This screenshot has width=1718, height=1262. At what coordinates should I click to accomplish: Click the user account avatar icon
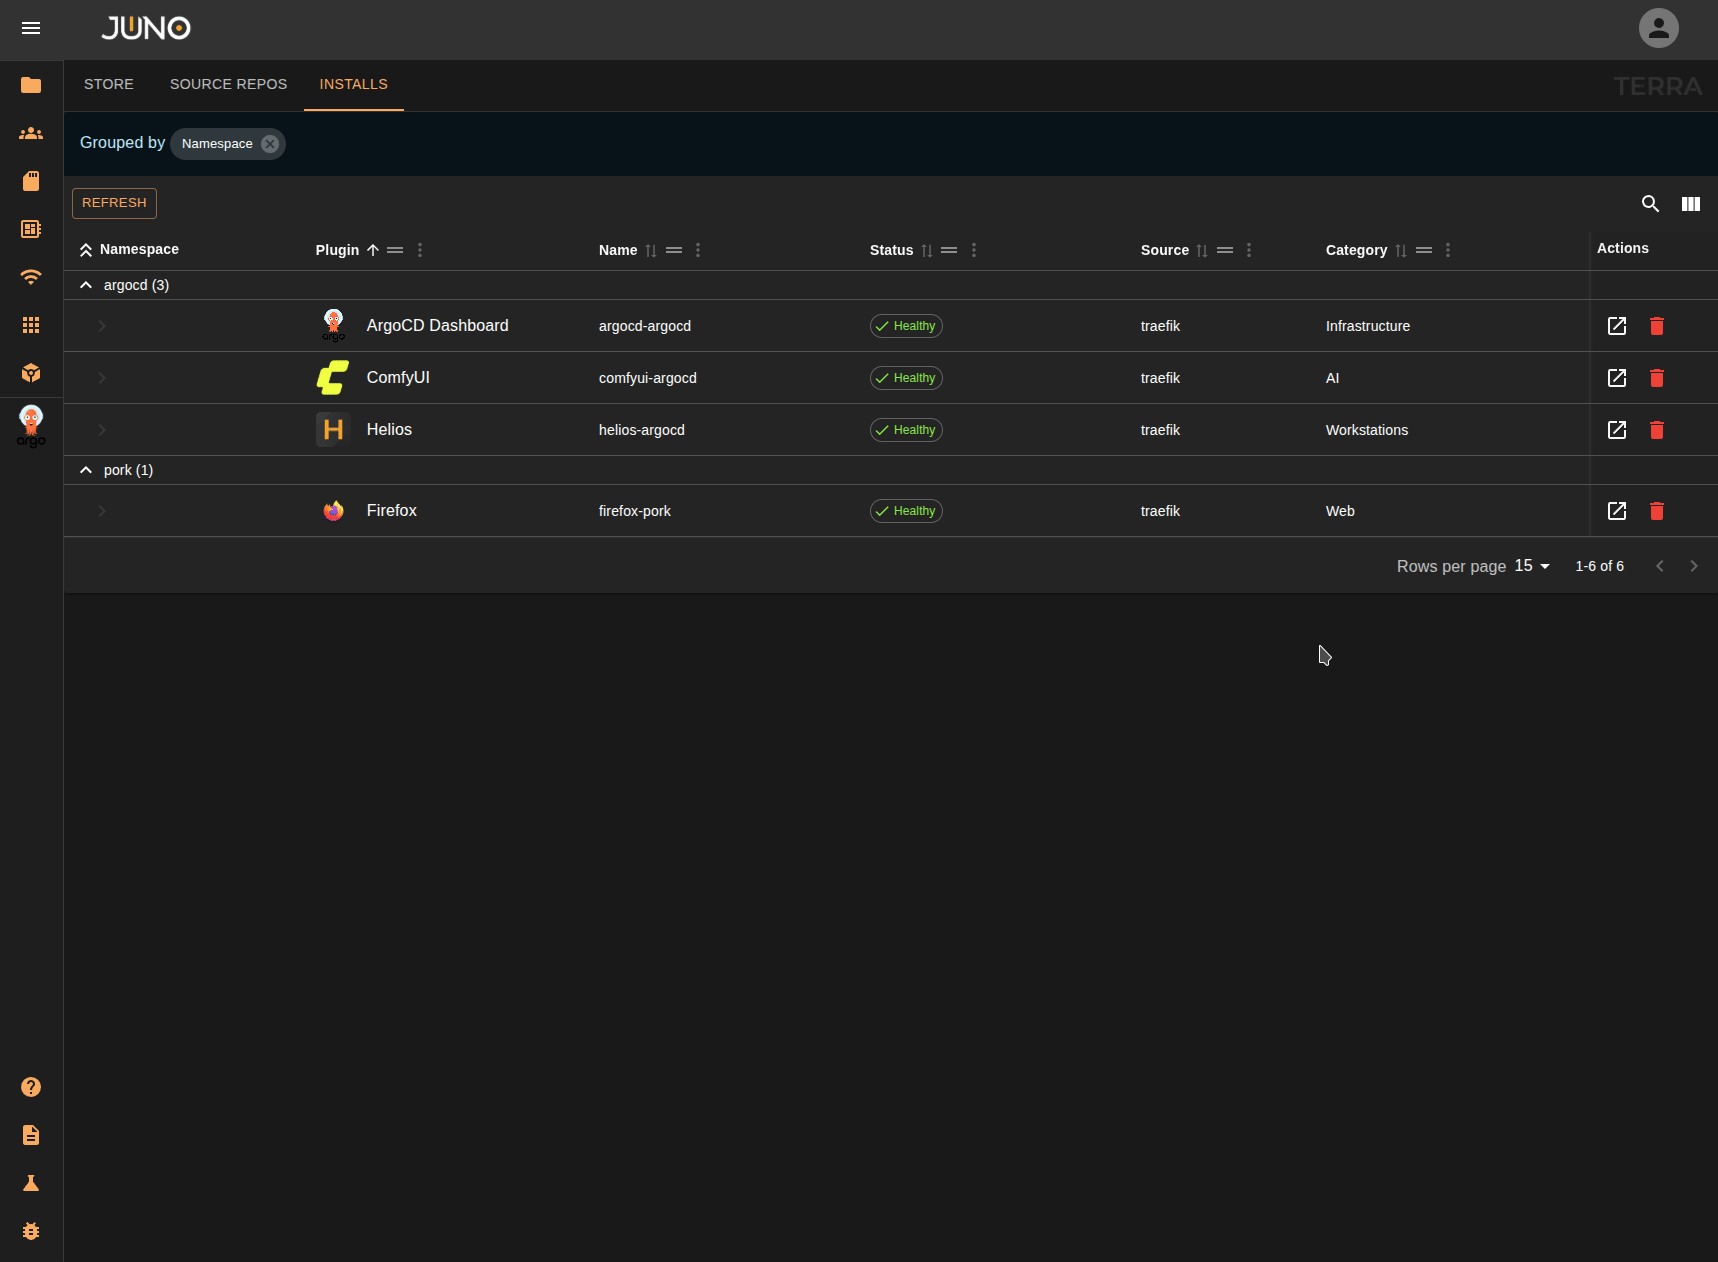tap(1658, 28)
